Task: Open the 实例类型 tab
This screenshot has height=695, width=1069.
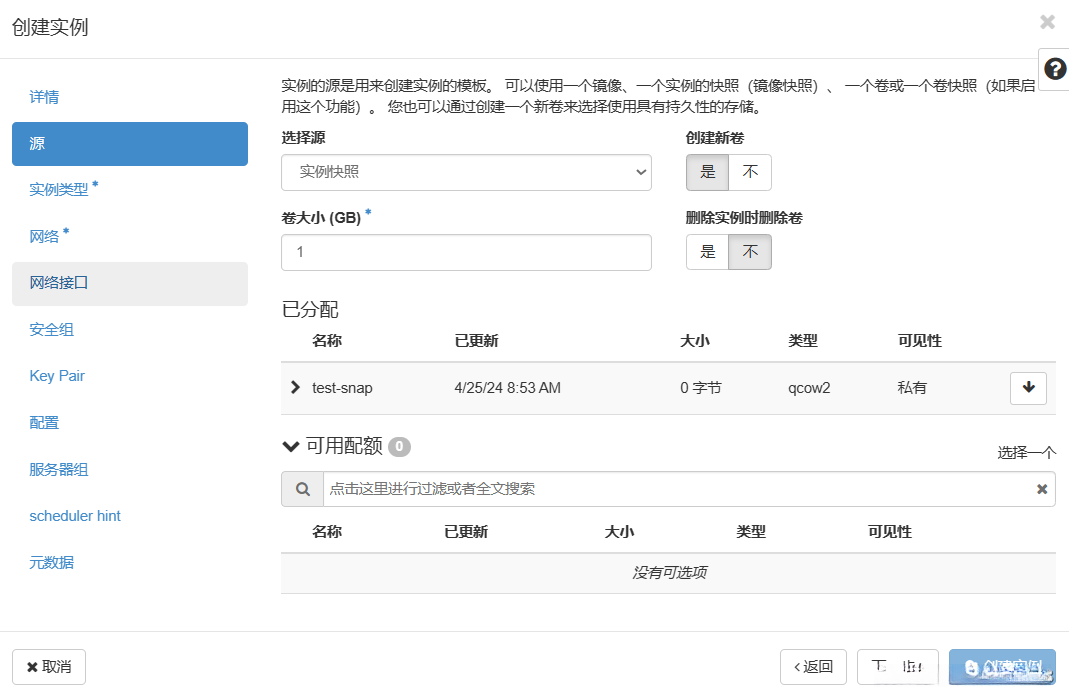Action: 59,189
